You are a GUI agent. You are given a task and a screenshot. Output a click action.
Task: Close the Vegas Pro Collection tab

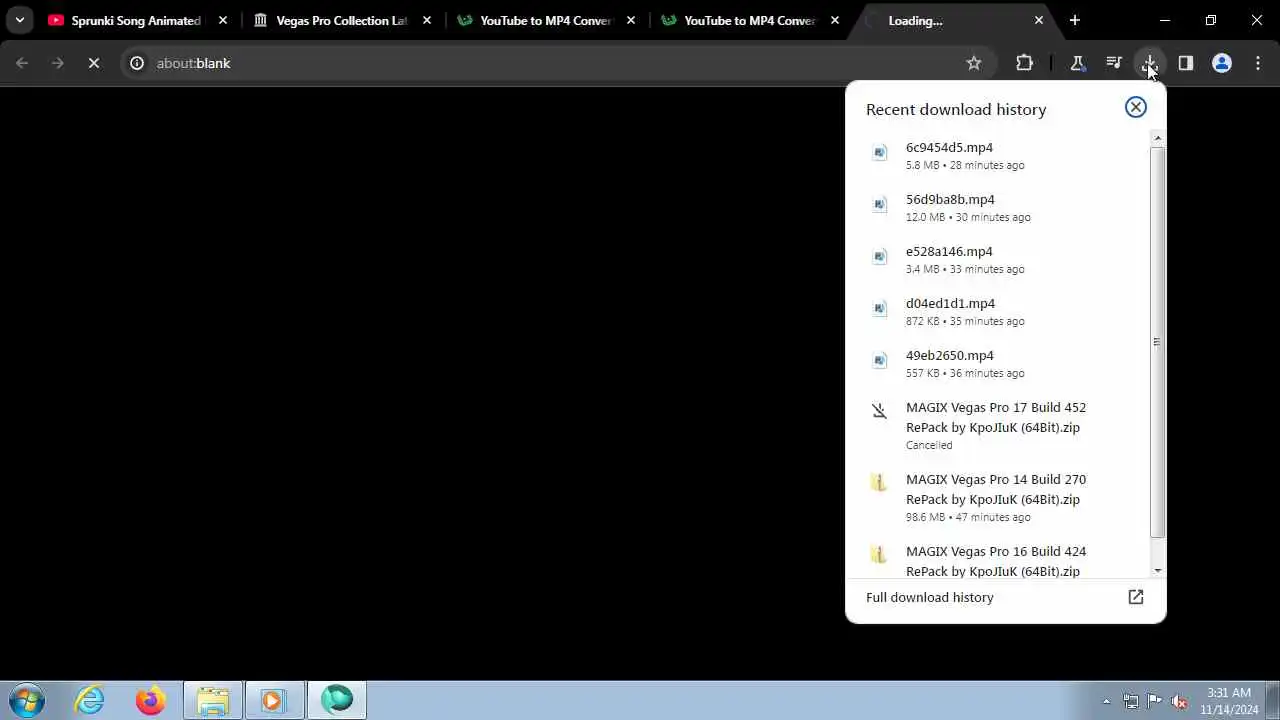pos(427,20)
